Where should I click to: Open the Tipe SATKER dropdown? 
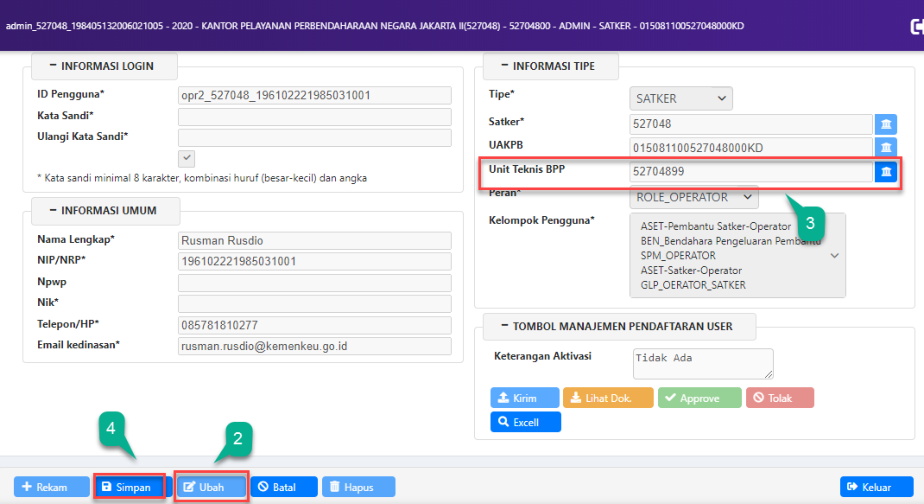(x=681, y=98)
